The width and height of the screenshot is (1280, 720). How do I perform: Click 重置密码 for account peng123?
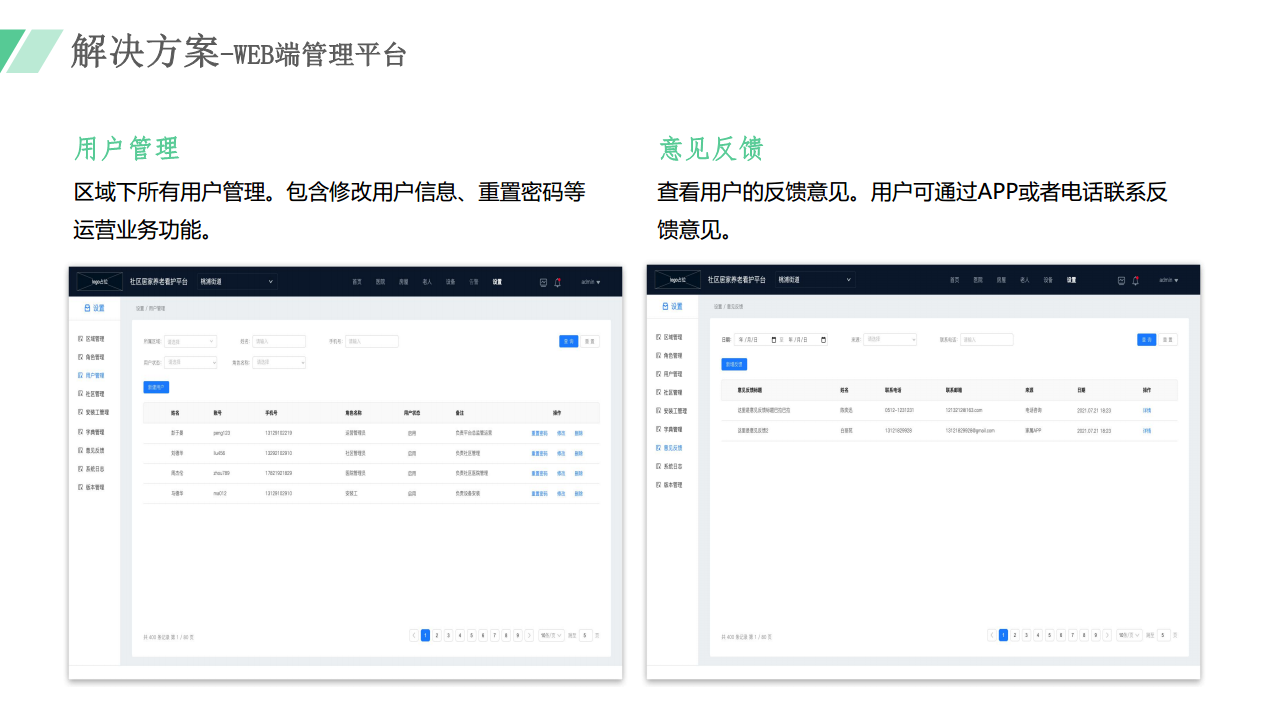(x=540, y=433)
